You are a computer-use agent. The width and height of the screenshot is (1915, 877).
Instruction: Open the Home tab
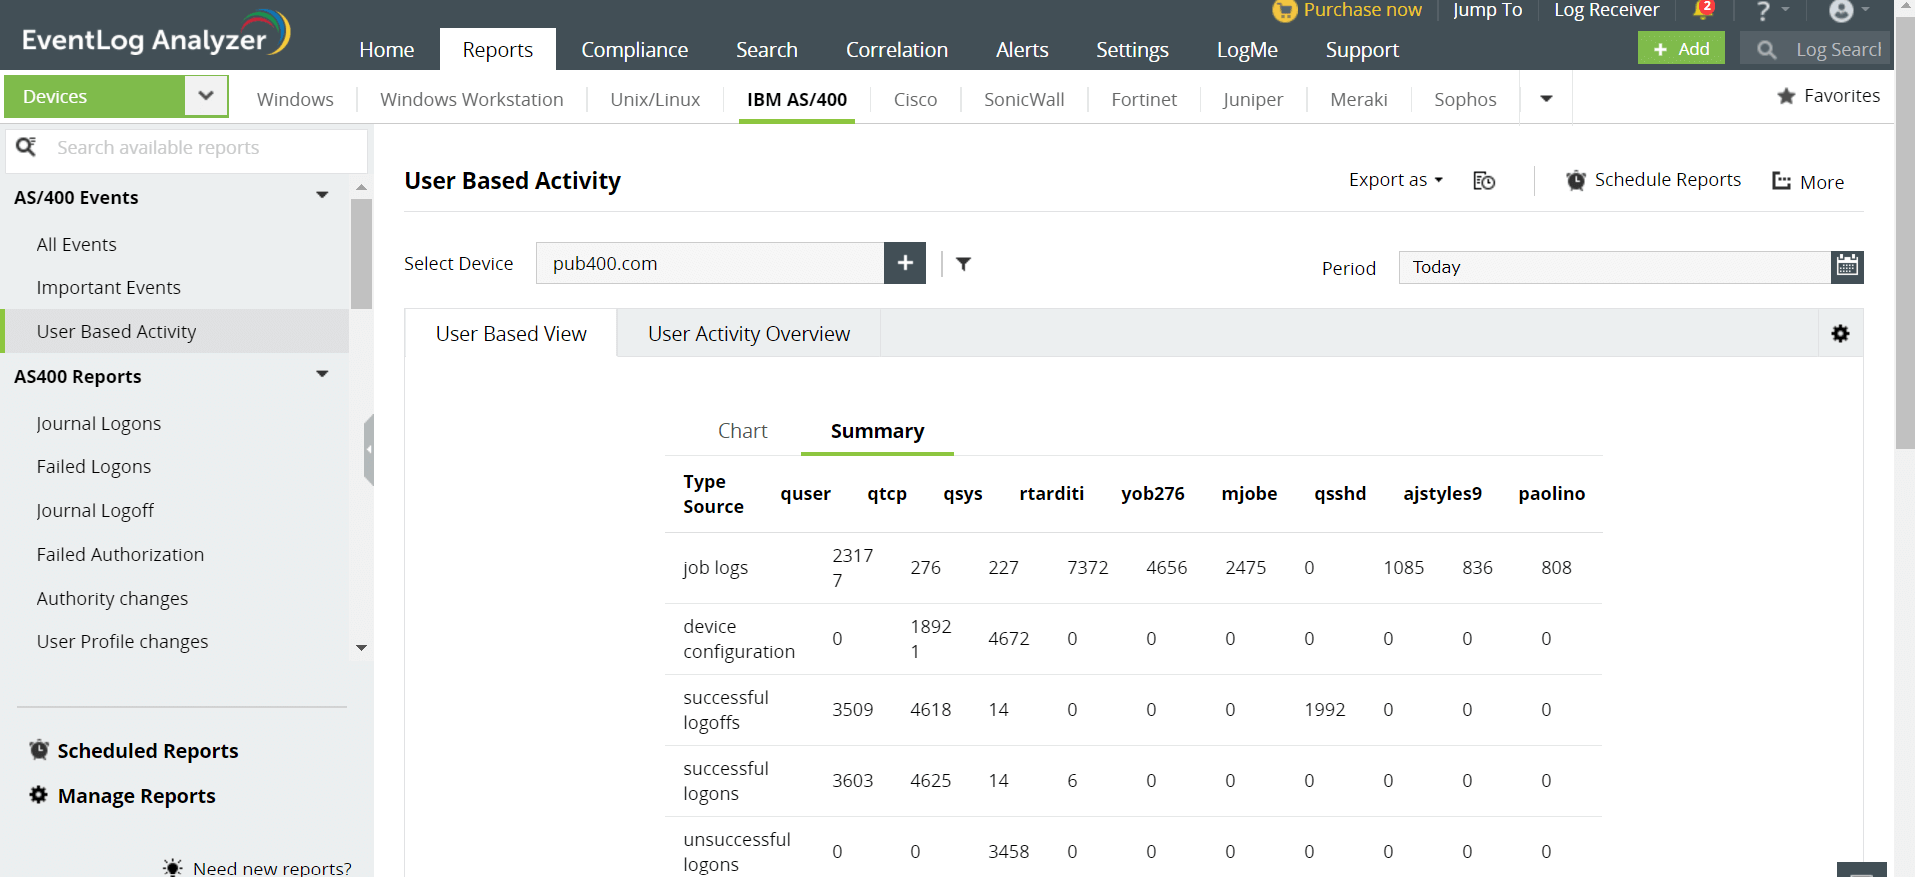387,49
